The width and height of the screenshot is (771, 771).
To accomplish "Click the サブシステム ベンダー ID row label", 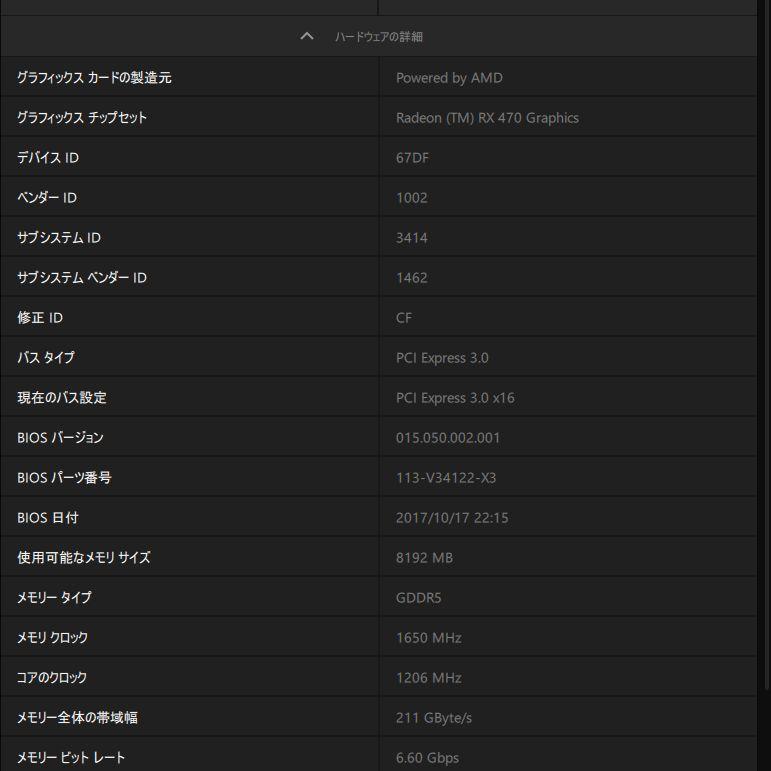I will click(82, 278).
